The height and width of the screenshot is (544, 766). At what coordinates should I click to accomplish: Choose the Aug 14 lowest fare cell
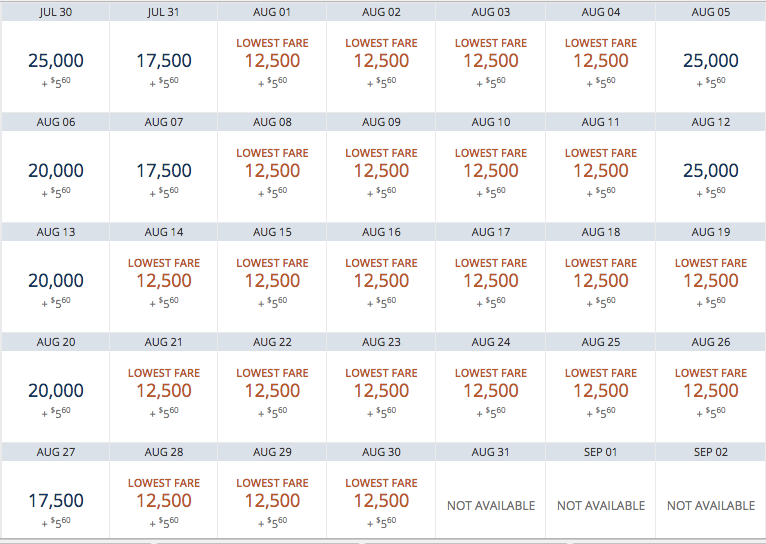[x=164, y=286]
